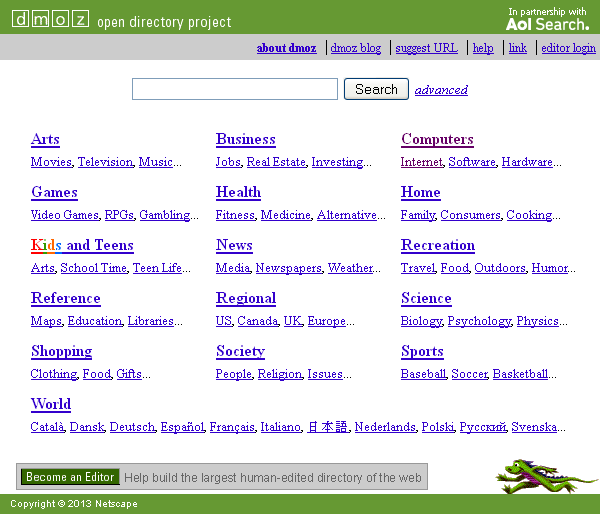Viewport: 600px width, 515px height.
Task: Click the green dragon mascot image
Action: point(546,476)
